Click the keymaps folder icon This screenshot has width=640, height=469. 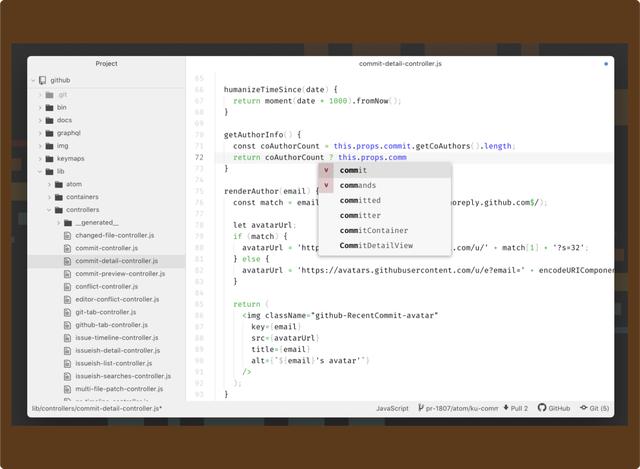pos(49,158)
